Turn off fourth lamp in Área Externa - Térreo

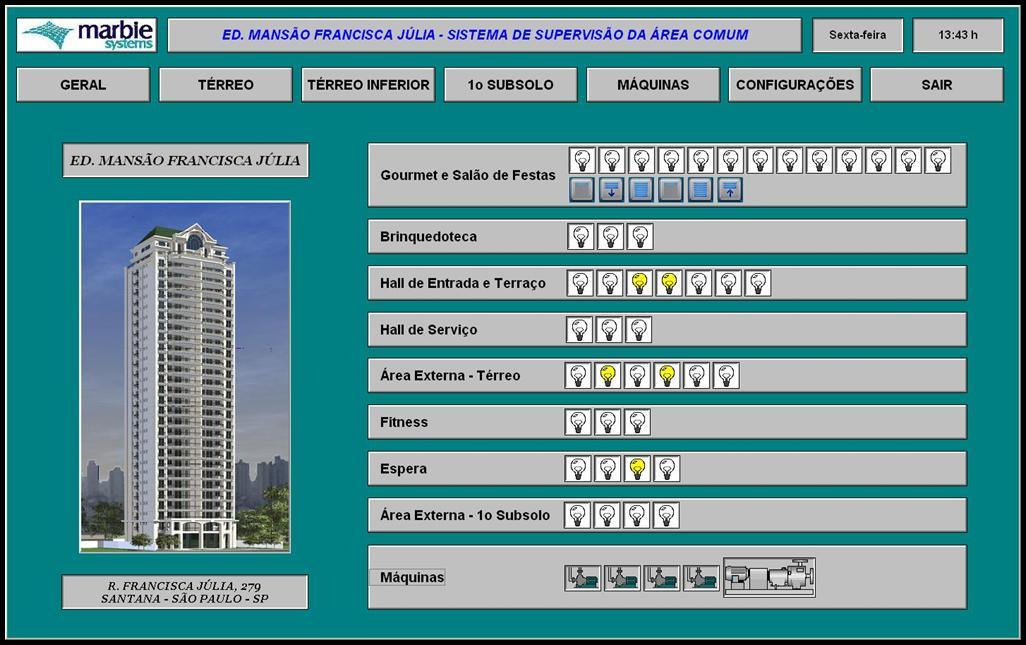(x=667, y=376)
